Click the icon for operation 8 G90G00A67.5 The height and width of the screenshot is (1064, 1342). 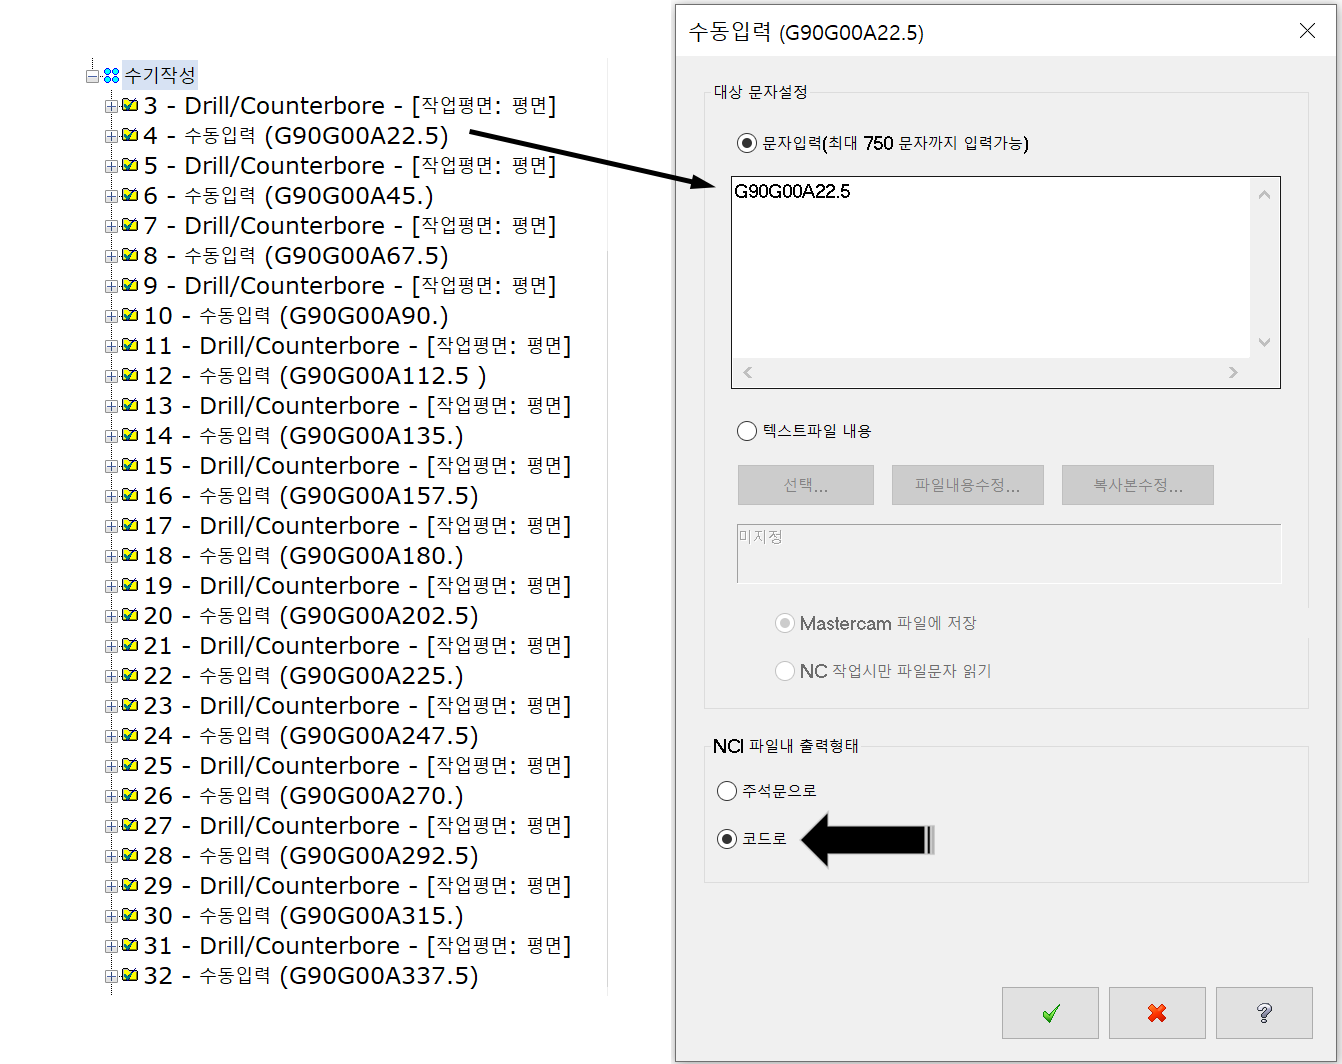click(x=130, y=255)
